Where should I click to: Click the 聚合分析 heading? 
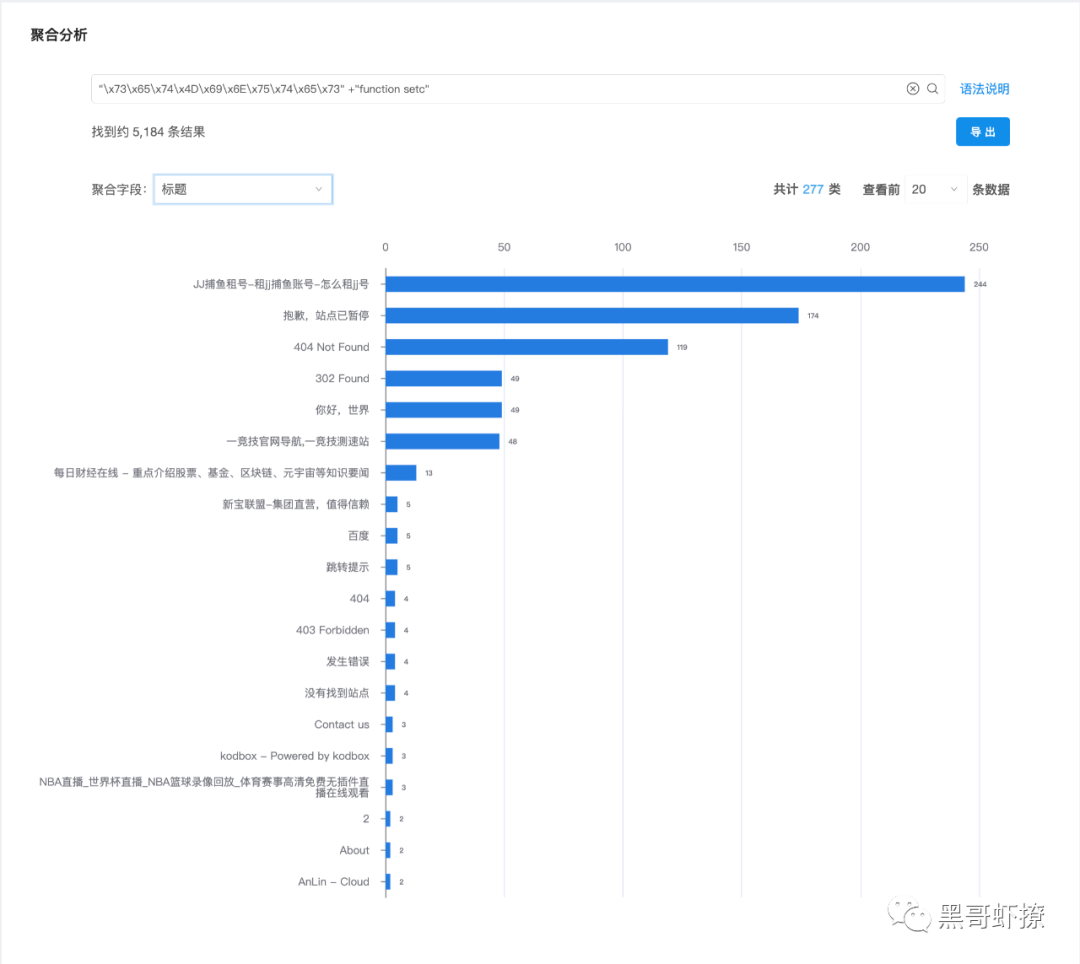[x=59, y=35]
